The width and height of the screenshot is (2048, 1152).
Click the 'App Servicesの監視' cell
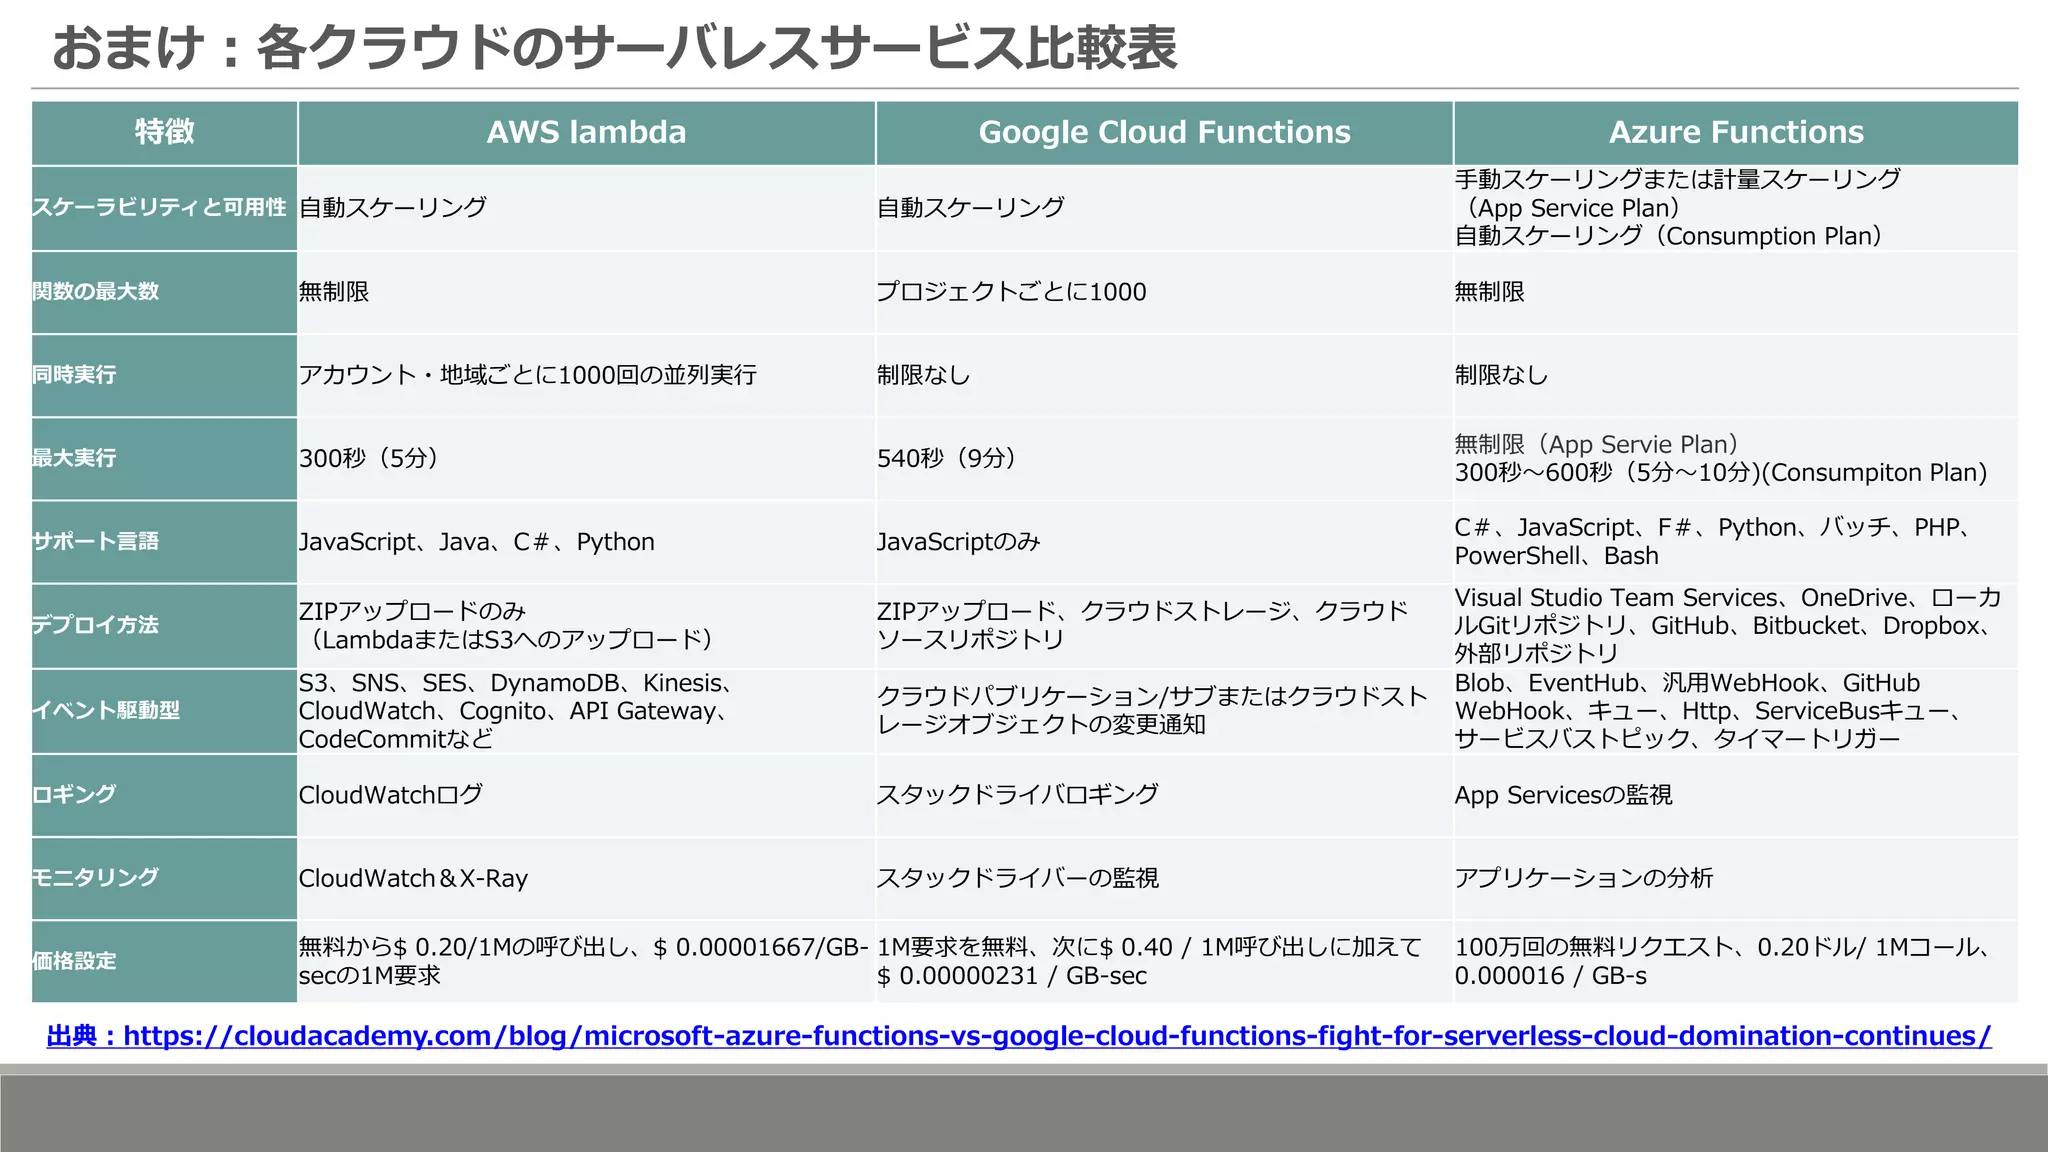pos(1736,795)
